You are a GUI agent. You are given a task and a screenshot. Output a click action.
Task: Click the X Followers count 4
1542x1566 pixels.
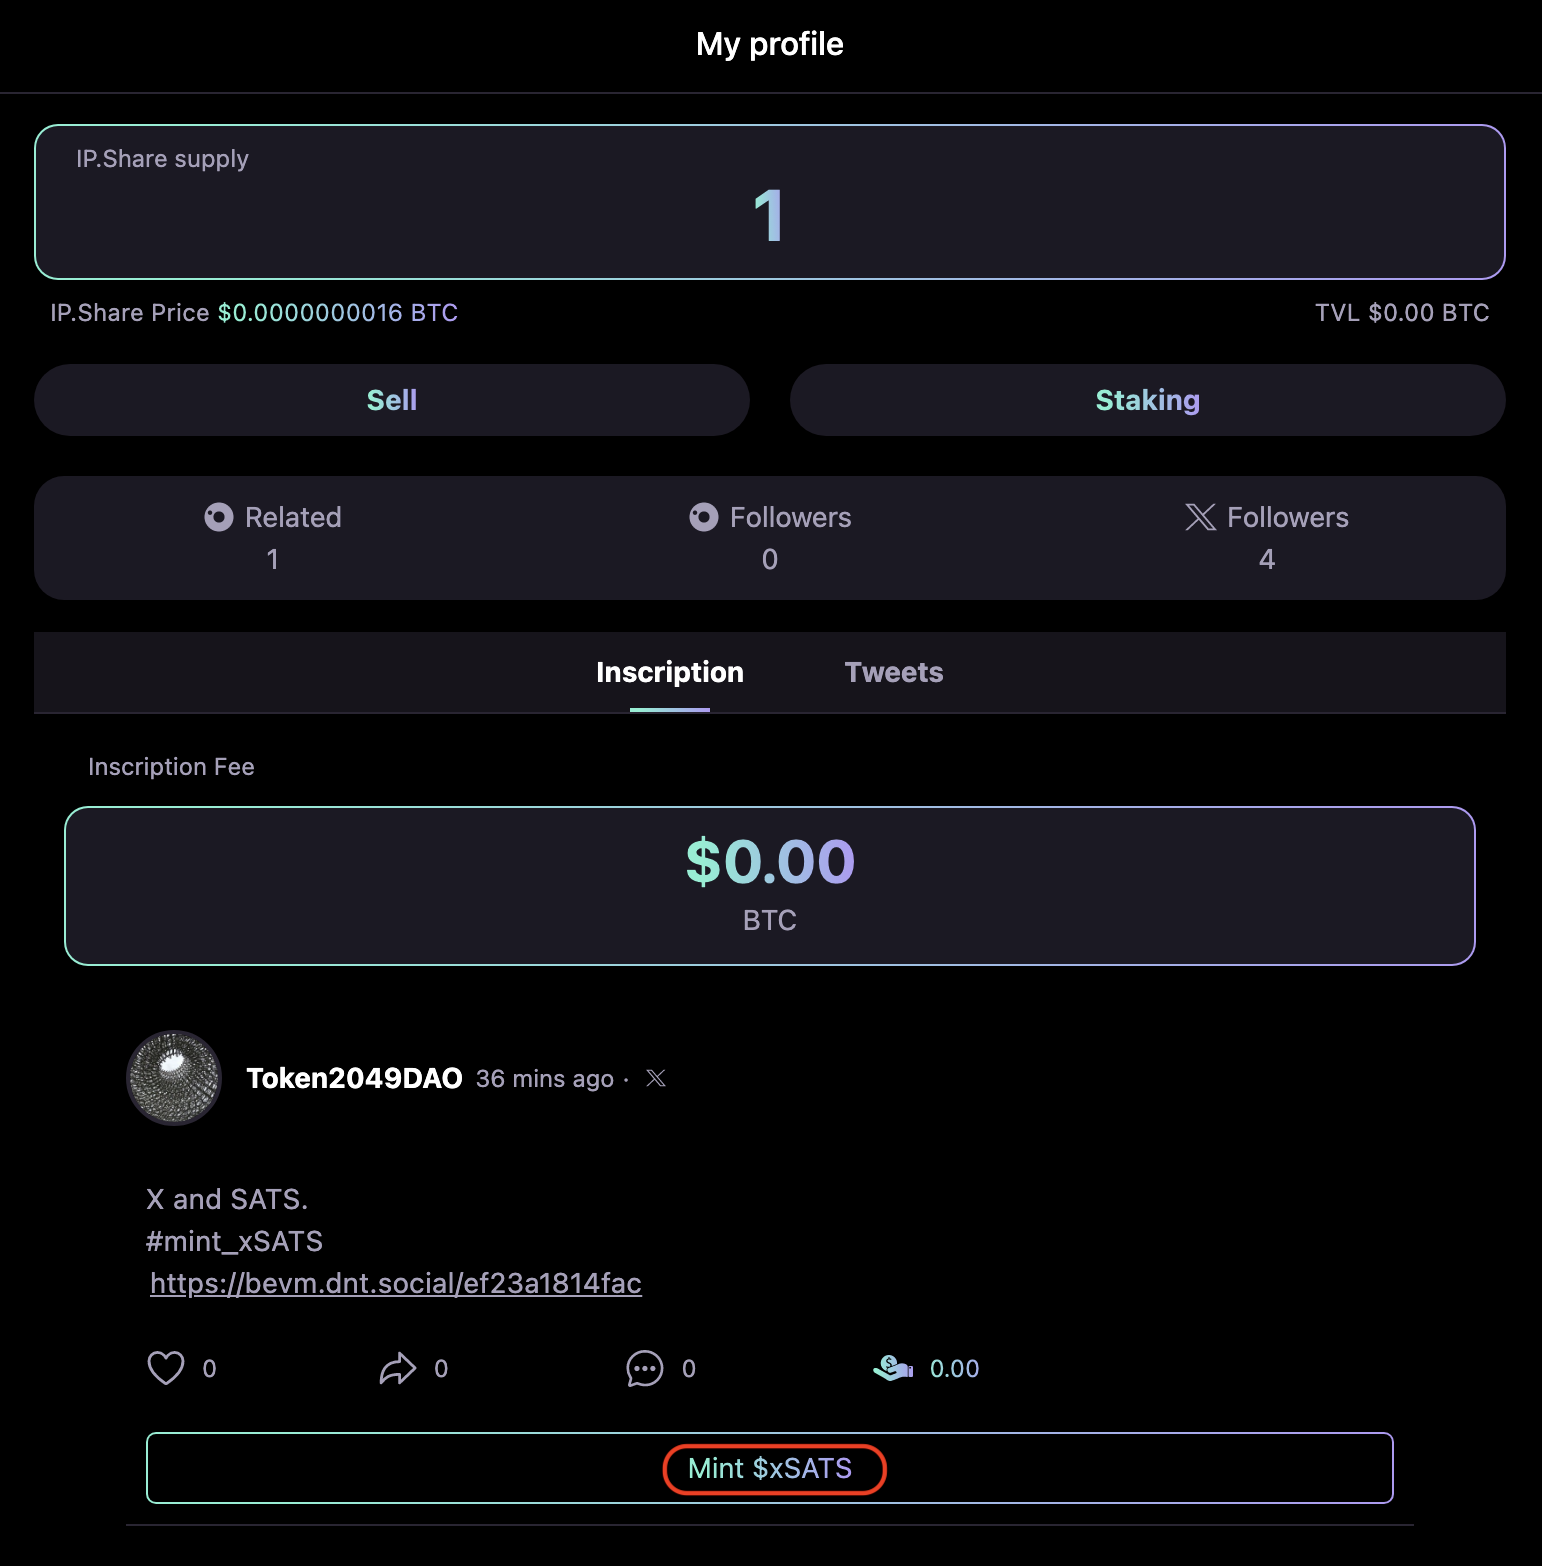[x=1266, y=559]
